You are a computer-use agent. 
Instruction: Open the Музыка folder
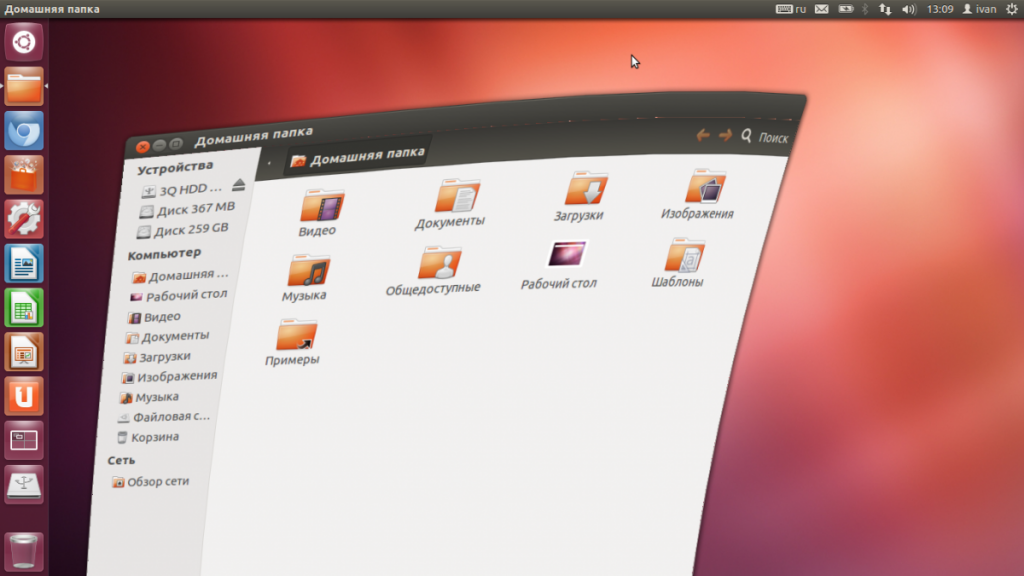[308, 272]
